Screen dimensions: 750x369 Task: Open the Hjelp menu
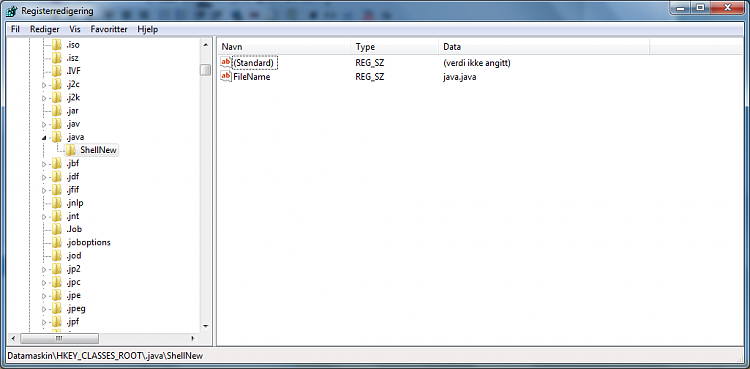coord(147,29)
